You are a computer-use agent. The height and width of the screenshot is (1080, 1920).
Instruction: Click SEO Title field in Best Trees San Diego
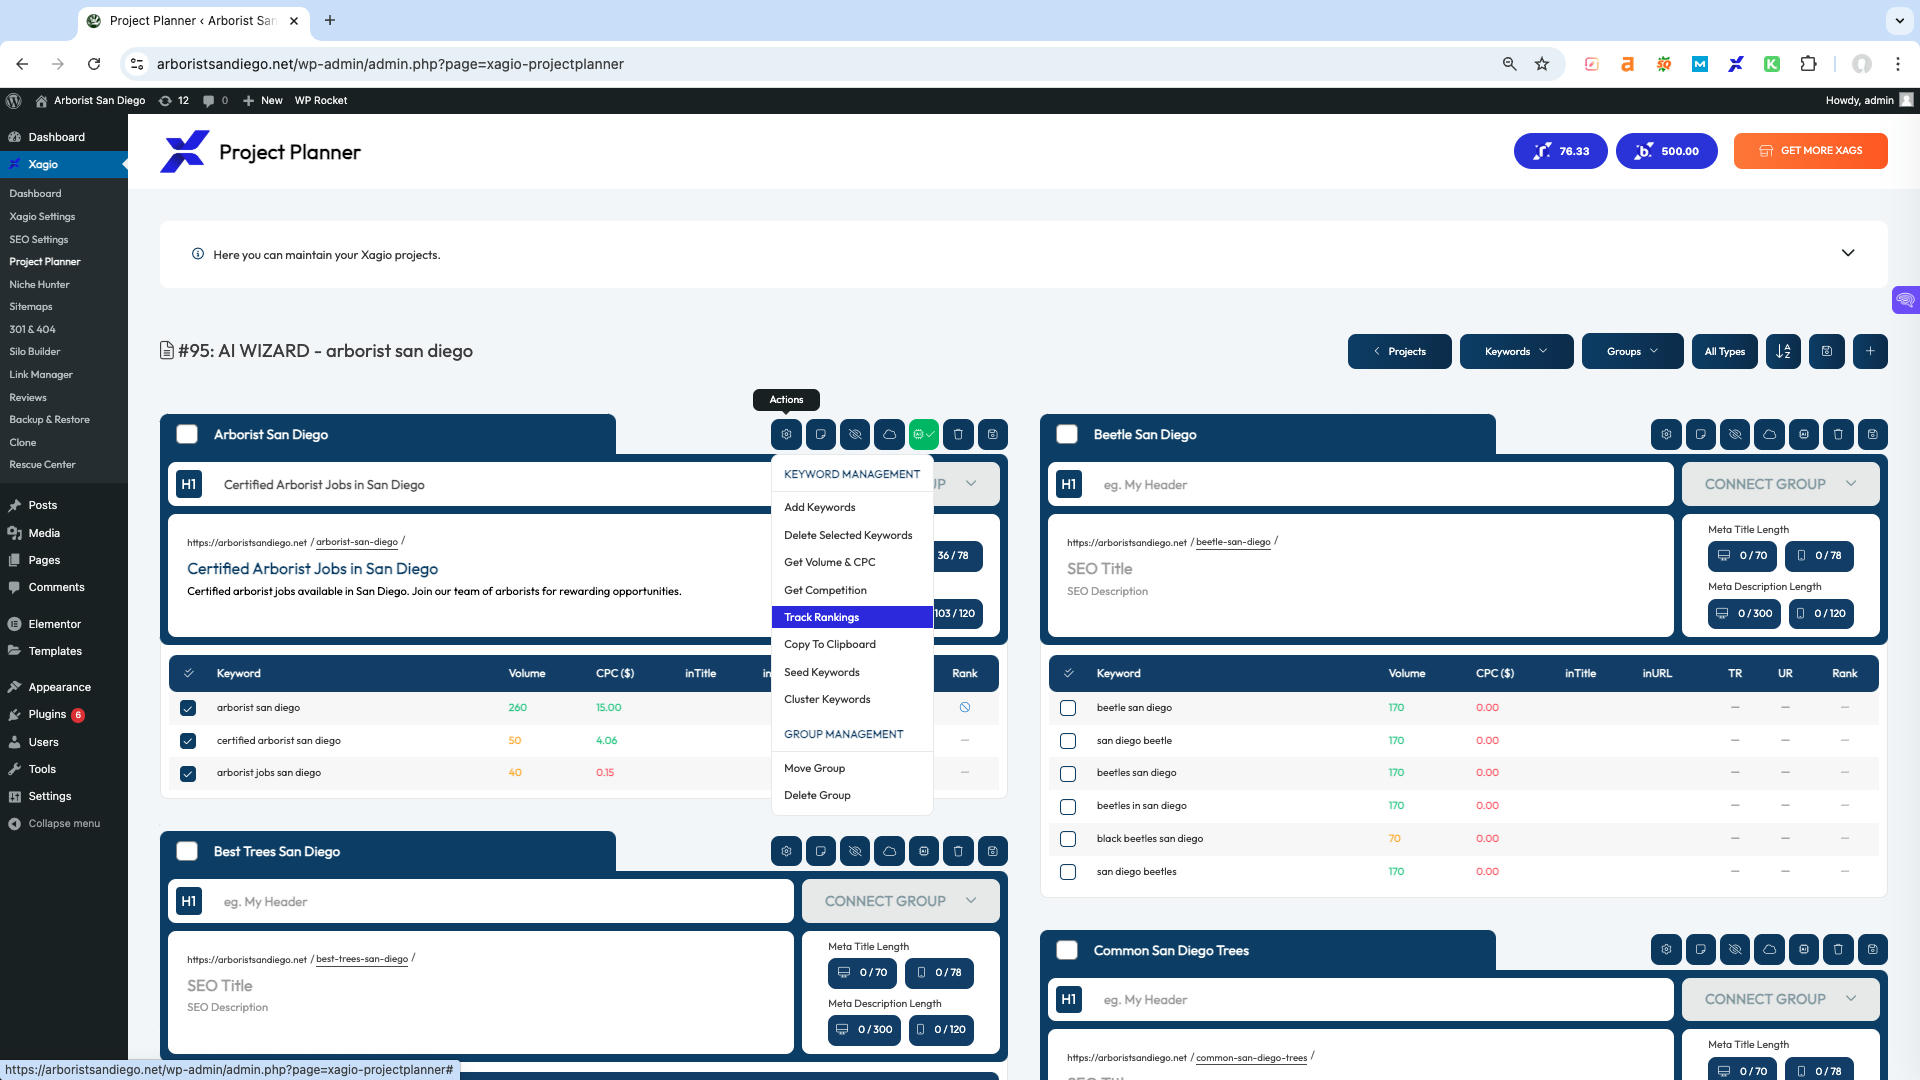point(219,986)
